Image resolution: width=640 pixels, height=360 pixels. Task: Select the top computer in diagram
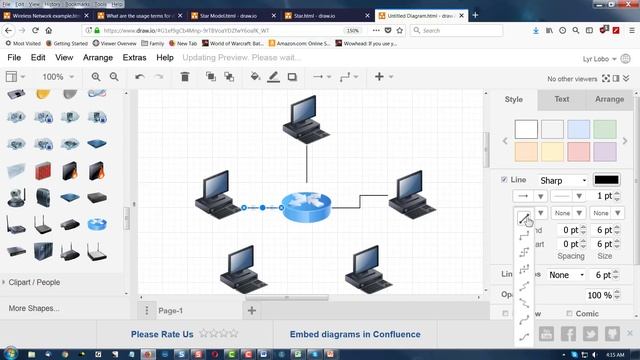click(306, 119)
